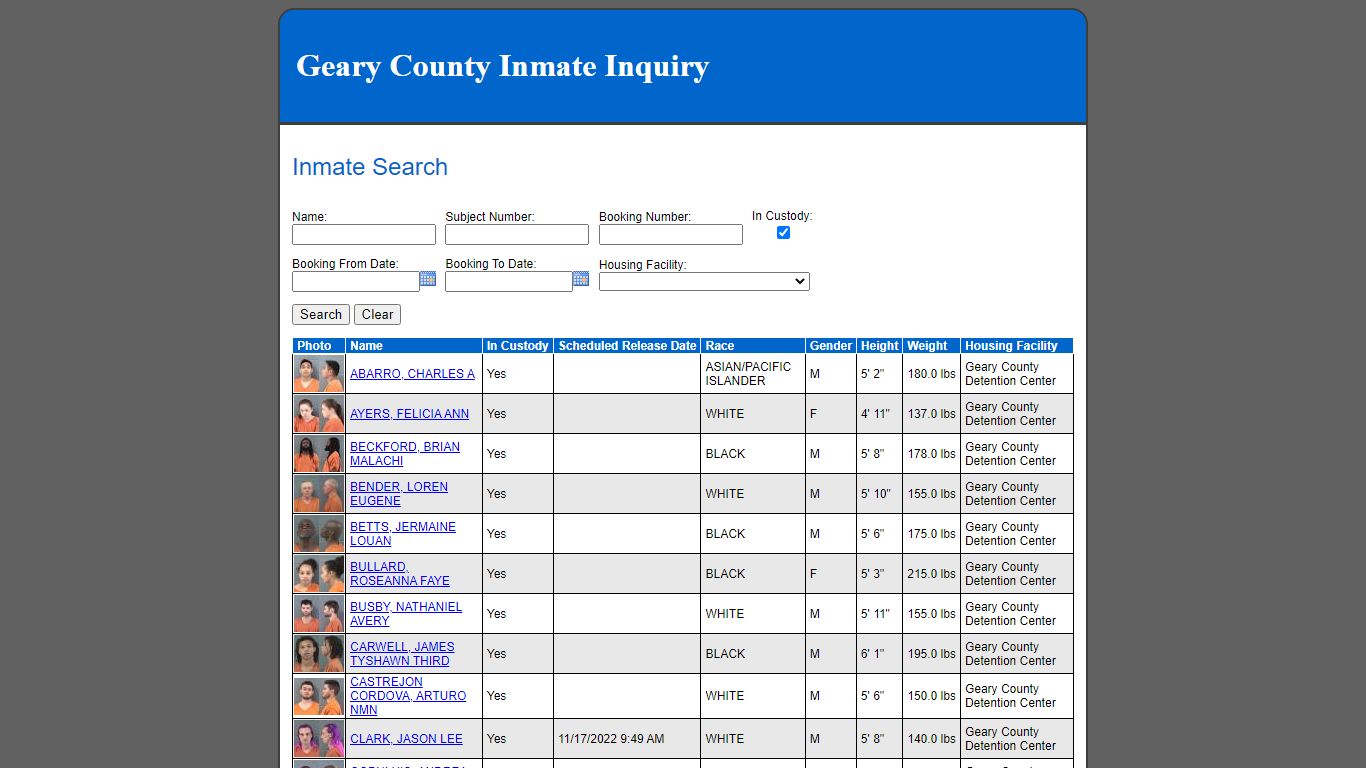Click the Inmate Search heading
This screenshot has height=768, width=1366.
pos(370,167)
